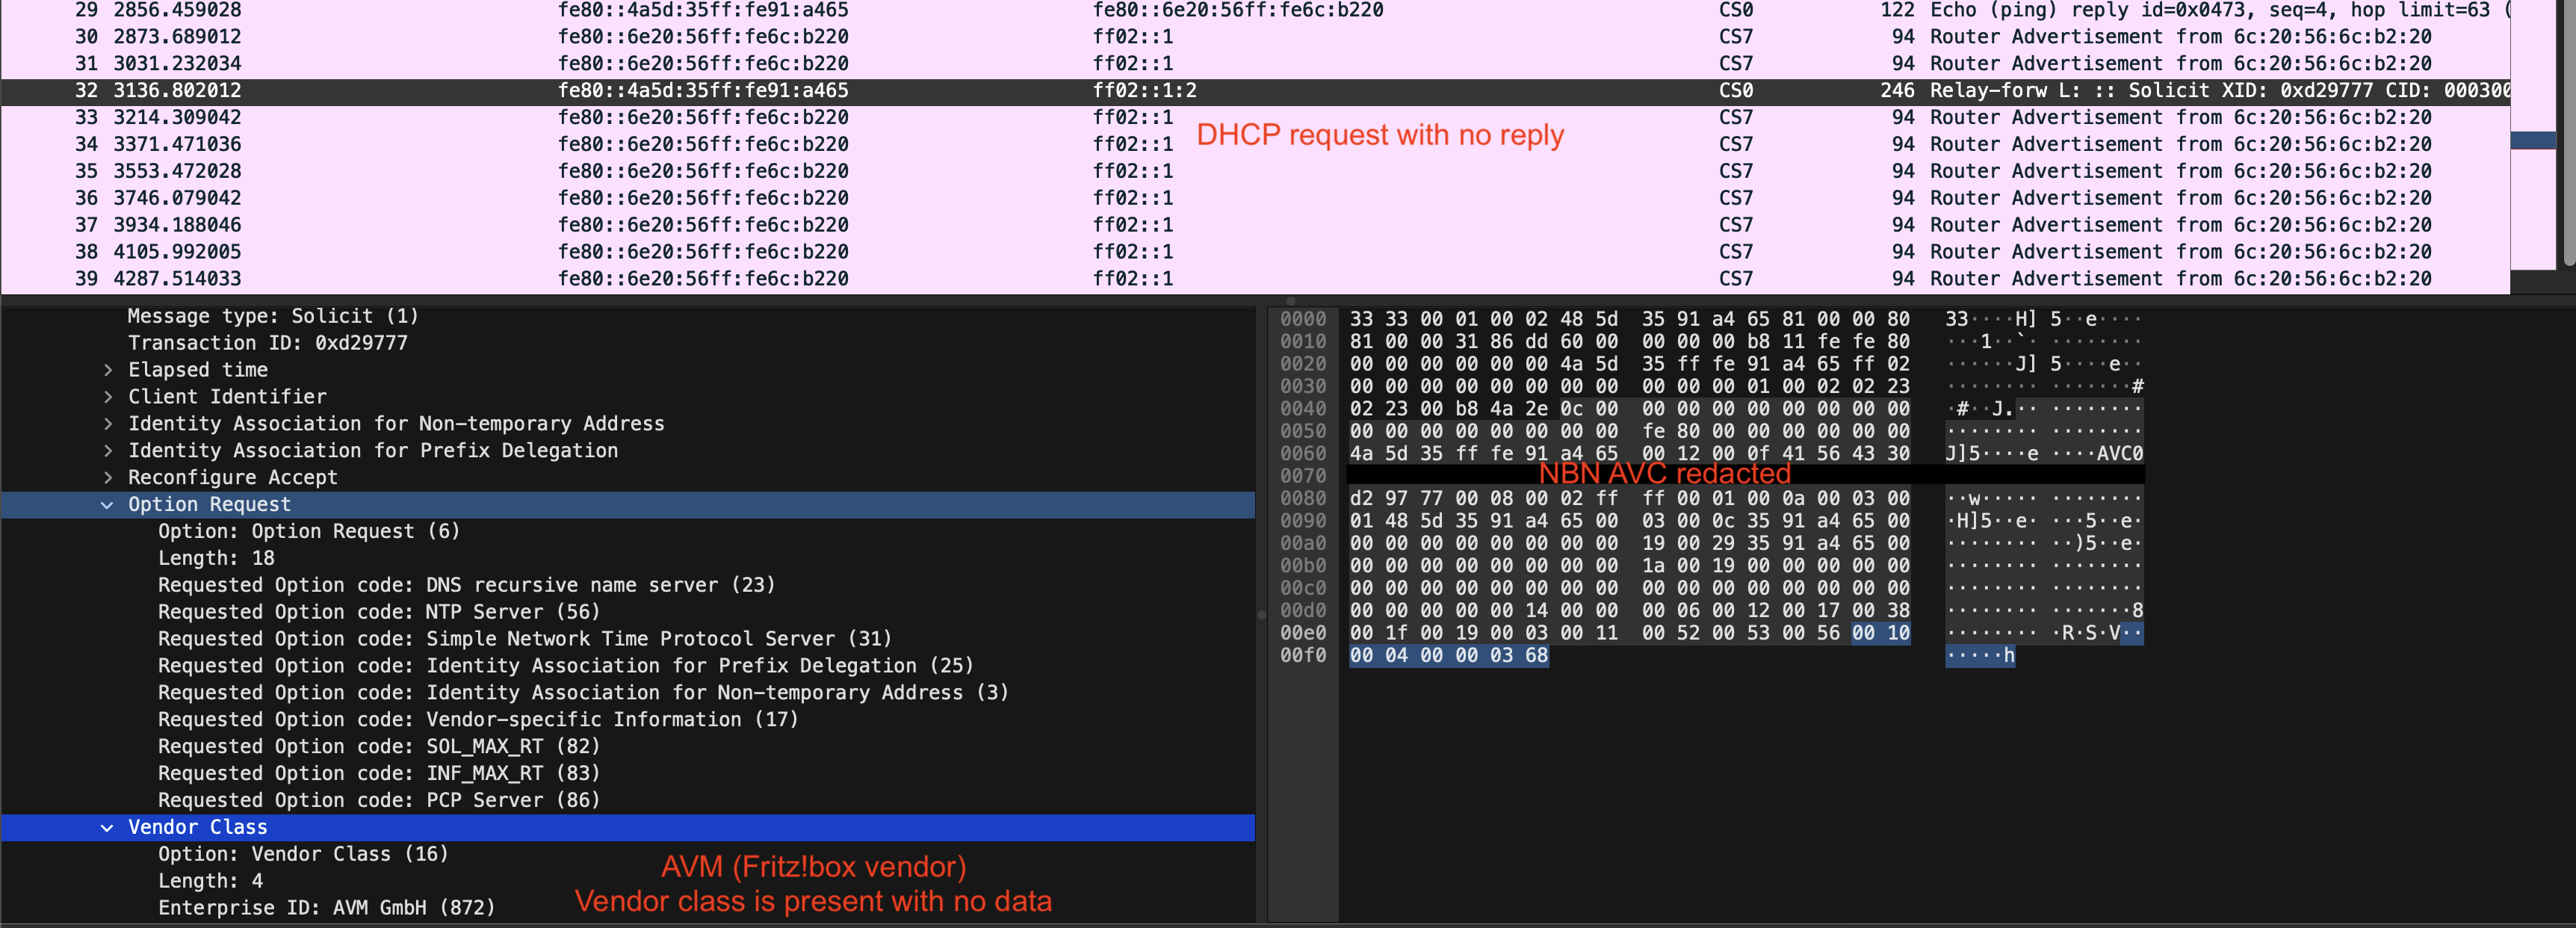Click hex dump offset row 0040
This screenshot has height=928, width=2576.
pos(1303,409)
